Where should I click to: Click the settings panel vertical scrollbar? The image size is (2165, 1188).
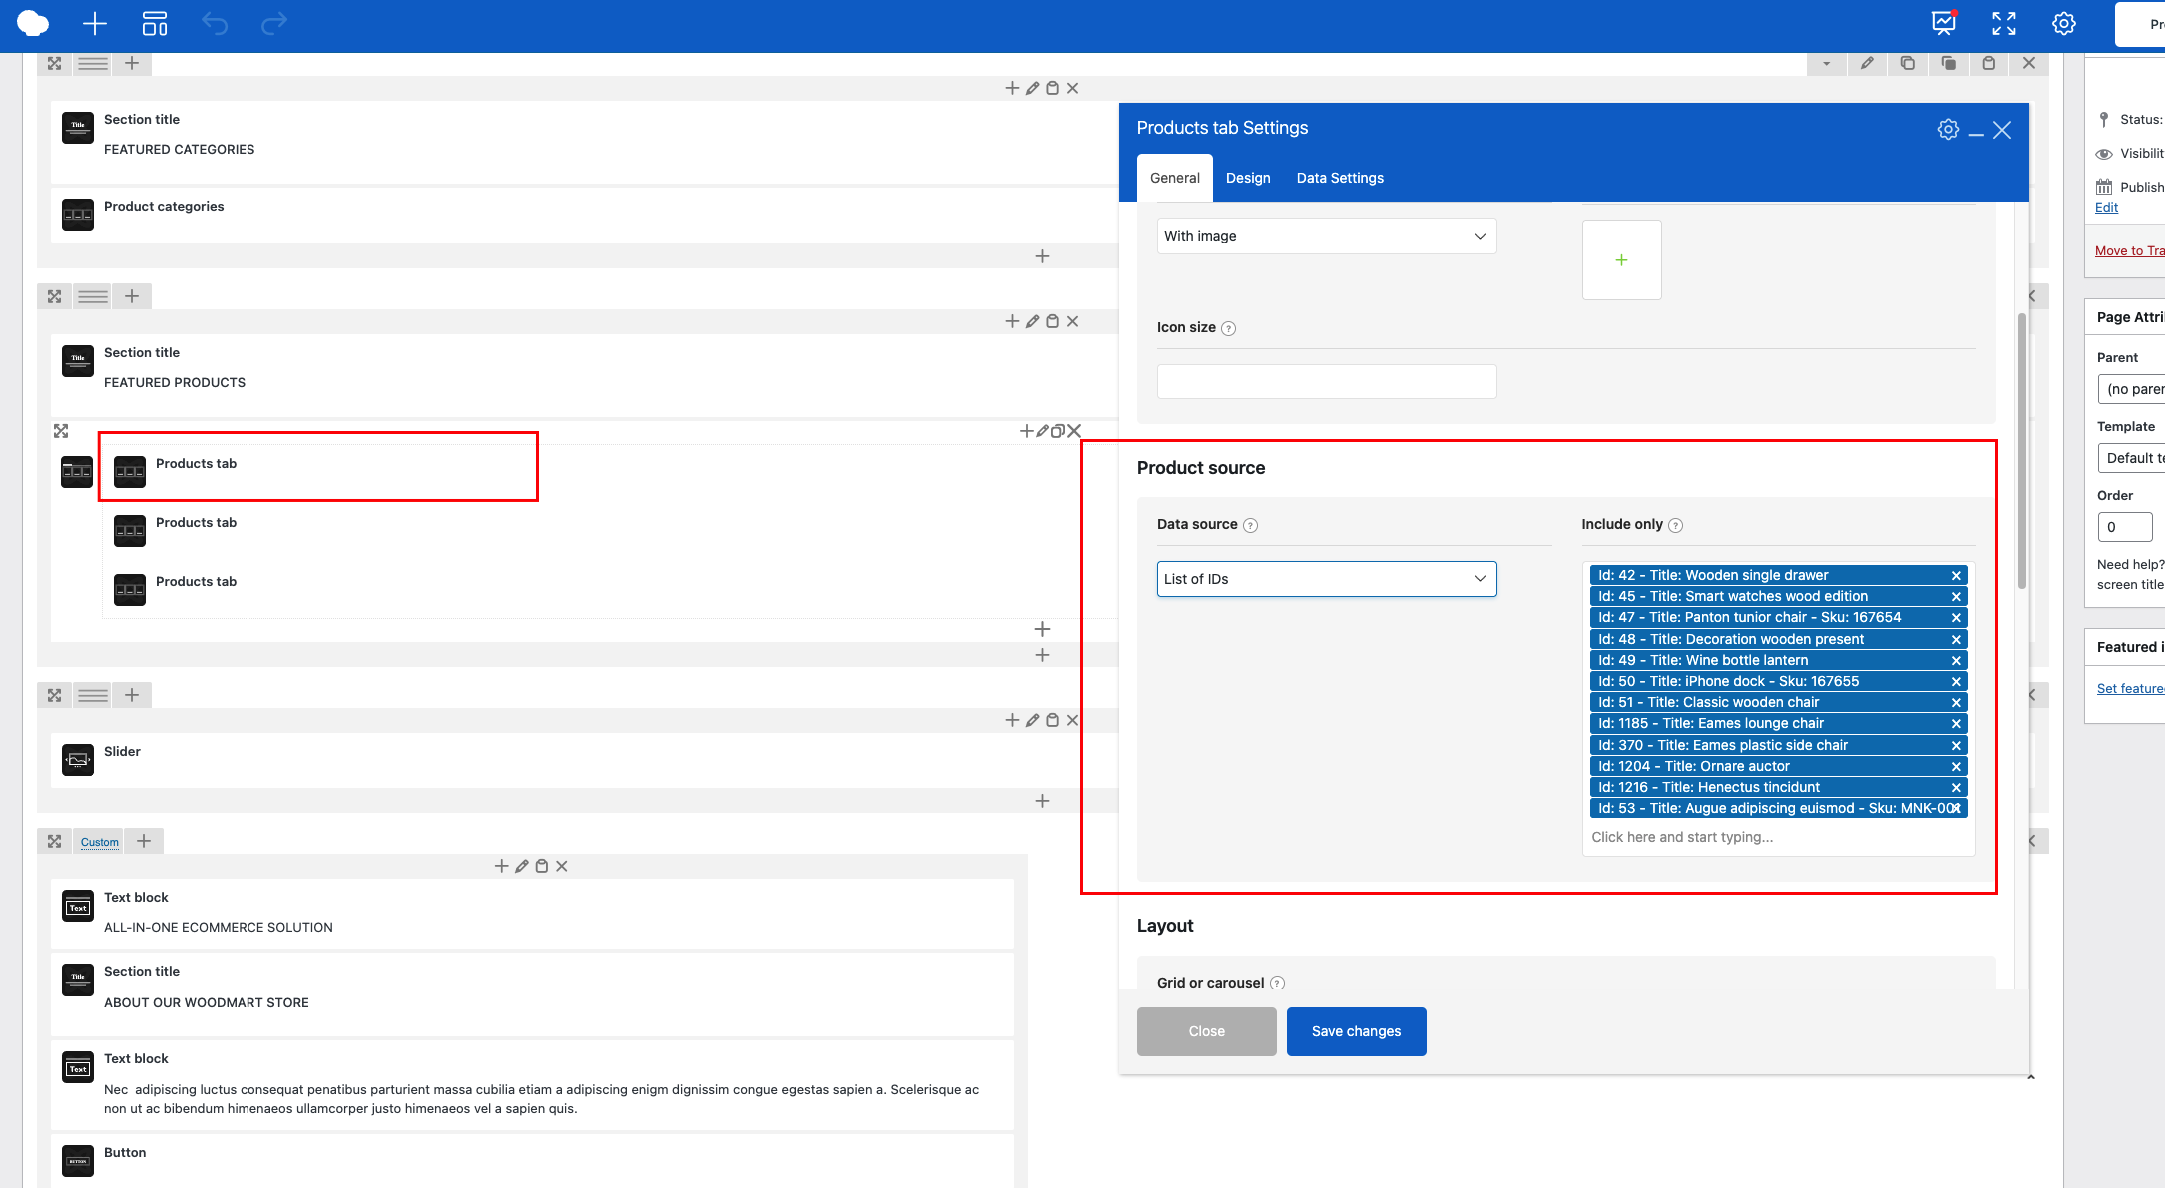pyautogui.click(x=2021, y=450)
